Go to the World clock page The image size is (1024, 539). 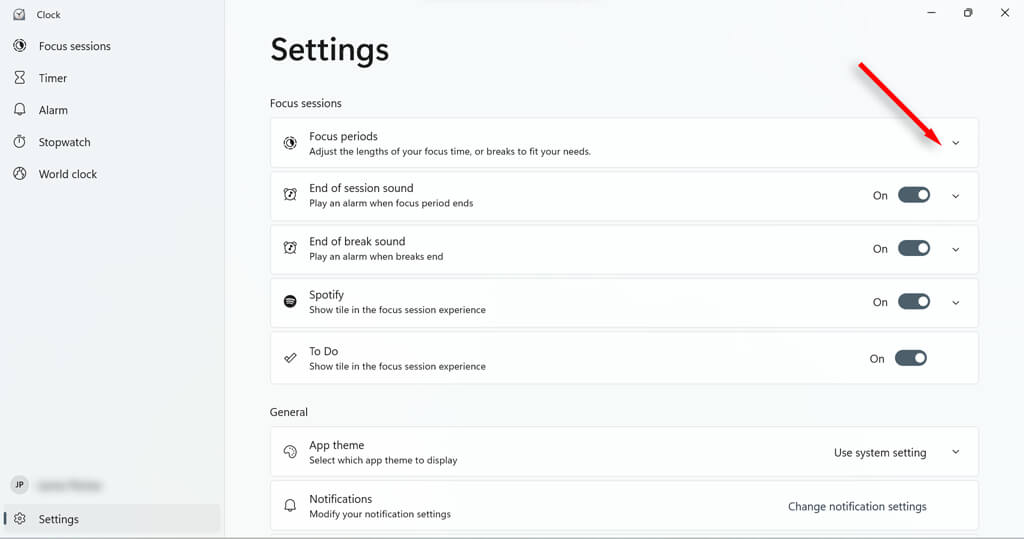click(68, 174)
